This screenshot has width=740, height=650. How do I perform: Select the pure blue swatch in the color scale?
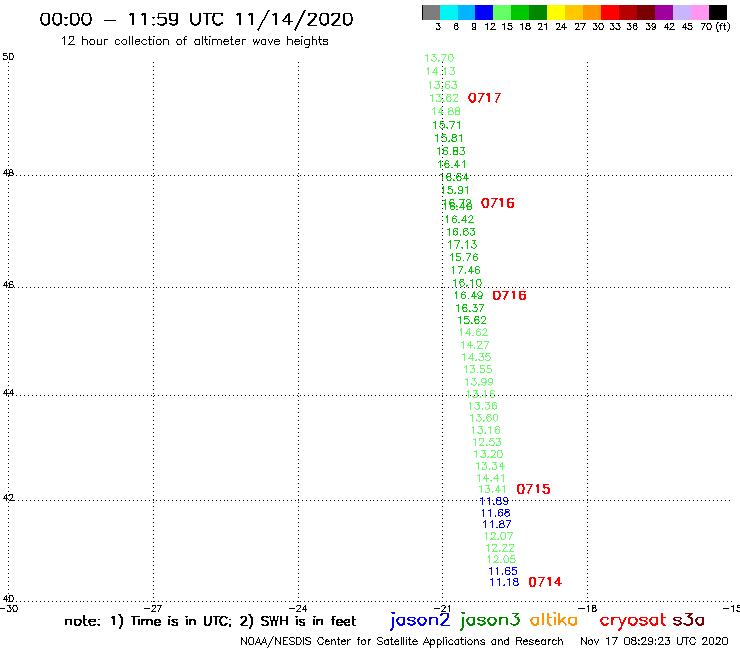484,12
